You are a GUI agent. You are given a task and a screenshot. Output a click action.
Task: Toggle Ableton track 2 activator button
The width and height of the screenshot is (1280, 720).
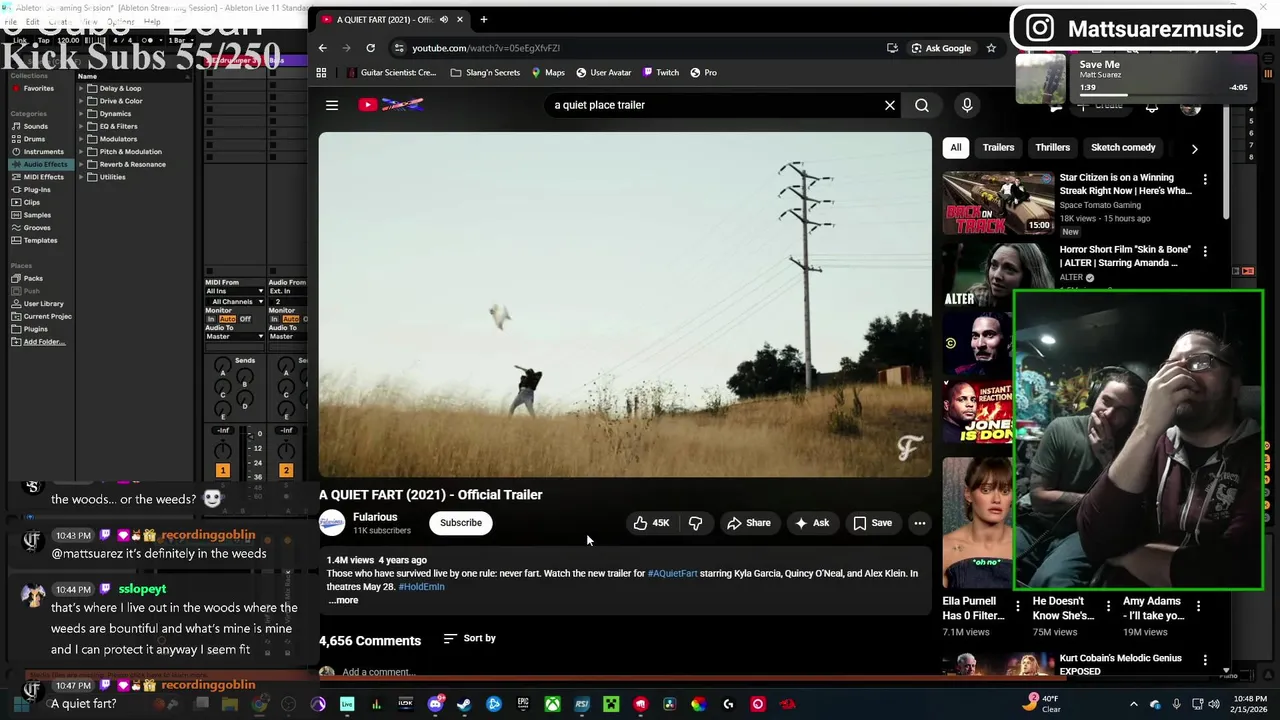click(x=285, y=470)
